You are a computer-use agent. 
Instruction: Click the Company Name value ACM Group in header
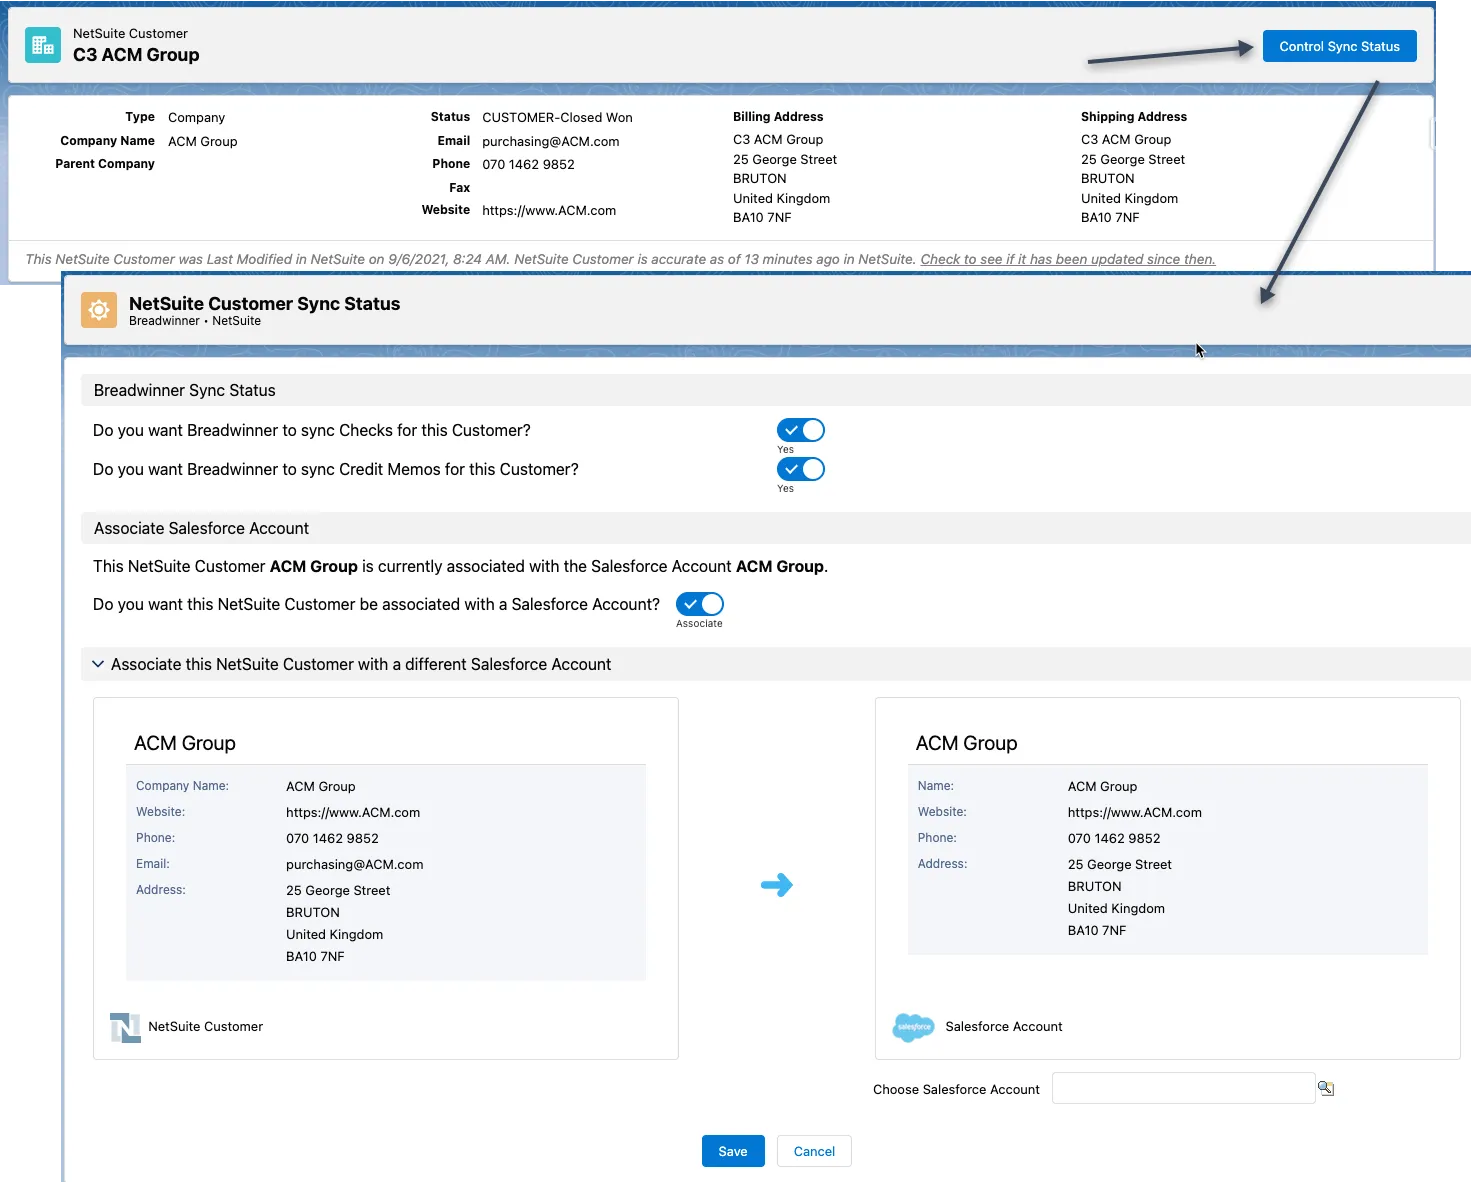[x=203, y=141]
